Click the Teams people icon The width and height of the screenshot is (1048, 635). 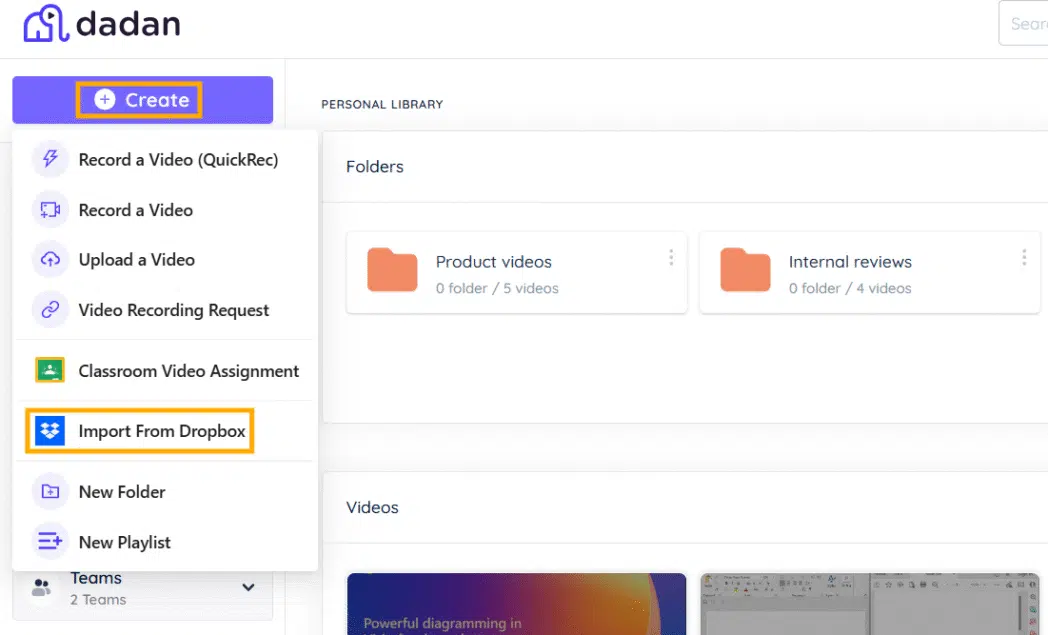point(40,587)
